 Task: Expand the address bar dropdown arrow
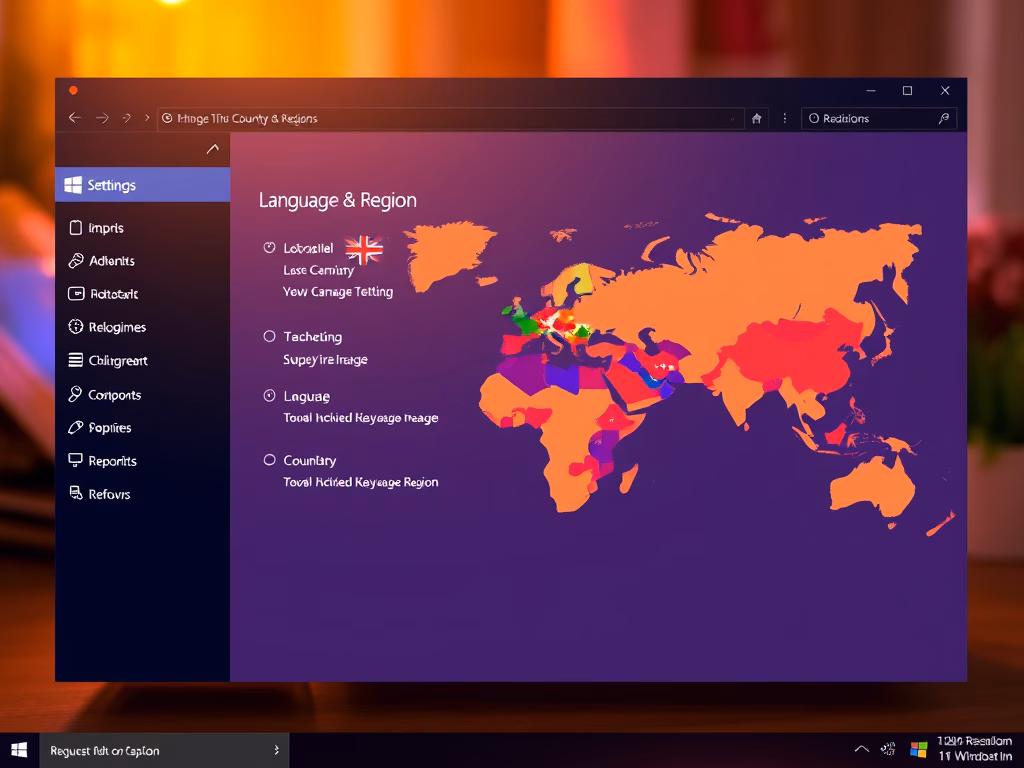tap(733, 118)
